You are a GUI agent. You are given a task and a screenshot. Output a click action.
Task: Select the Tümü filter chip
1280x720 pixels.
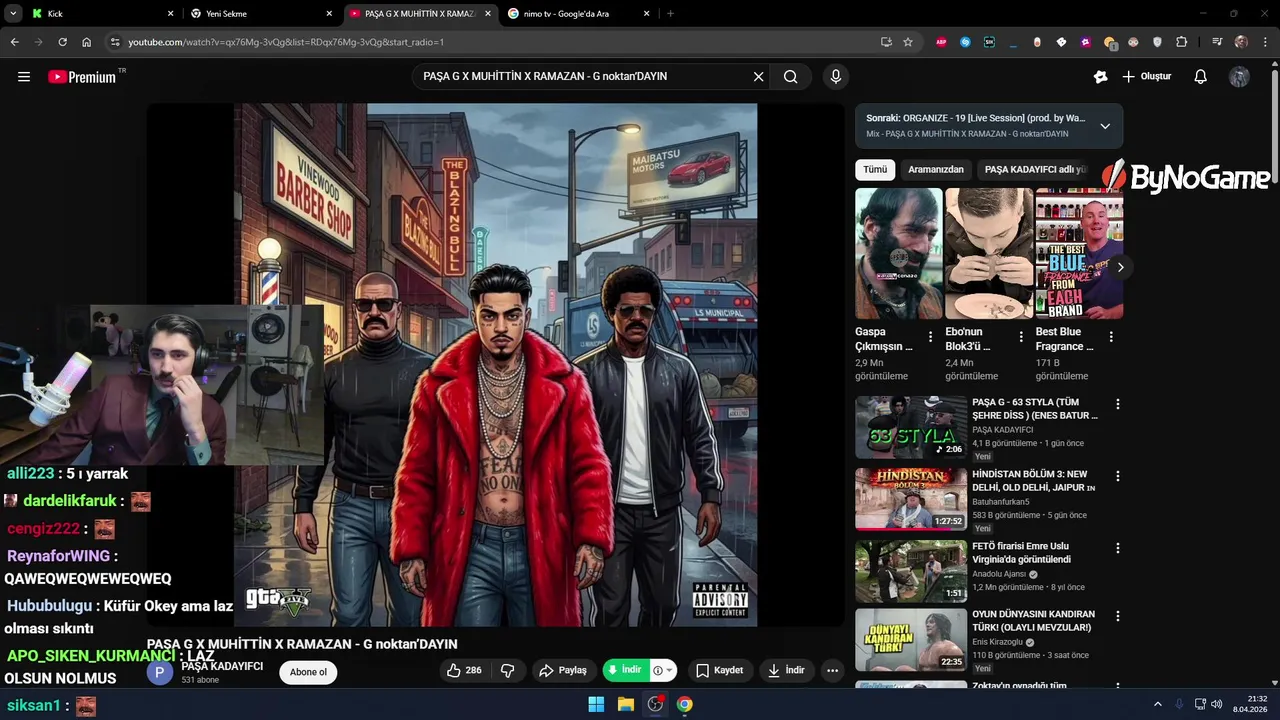tap(875, 169)
